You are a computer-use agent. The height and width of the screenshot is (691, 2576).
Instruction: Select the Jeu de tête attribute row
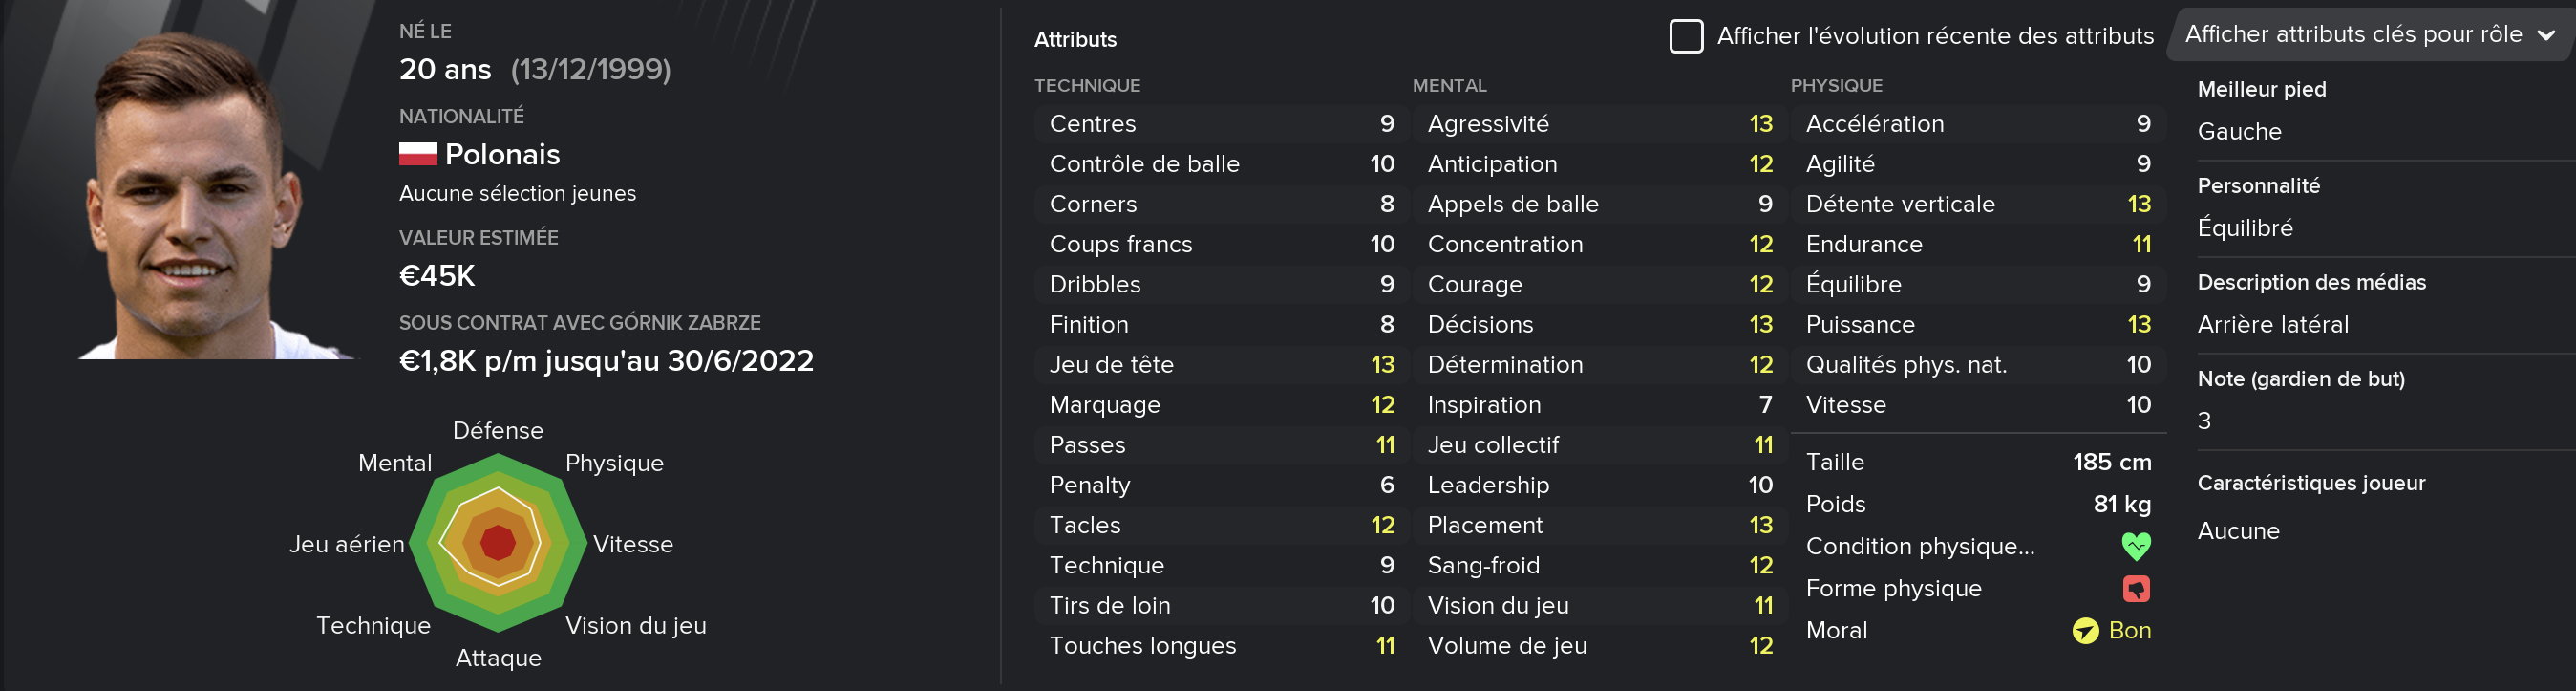tap(1221, 364)
